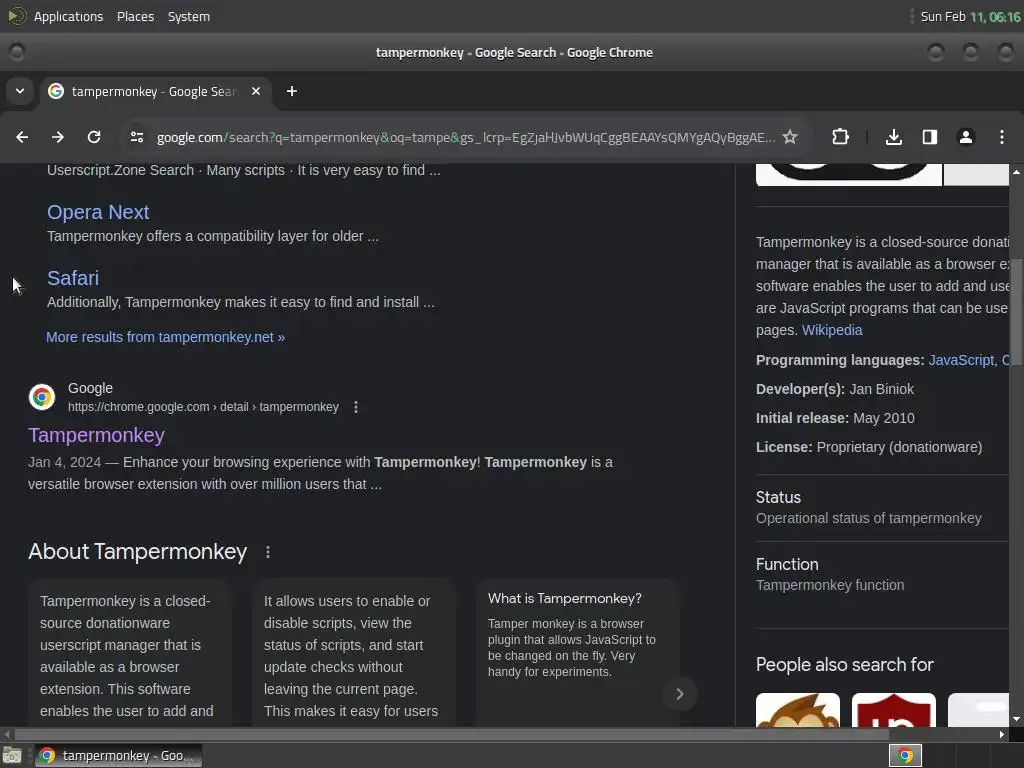Click Developer(s): Jan Biniok text
The width and height of the screenshot is (1024, 768).
pos(835,389)
